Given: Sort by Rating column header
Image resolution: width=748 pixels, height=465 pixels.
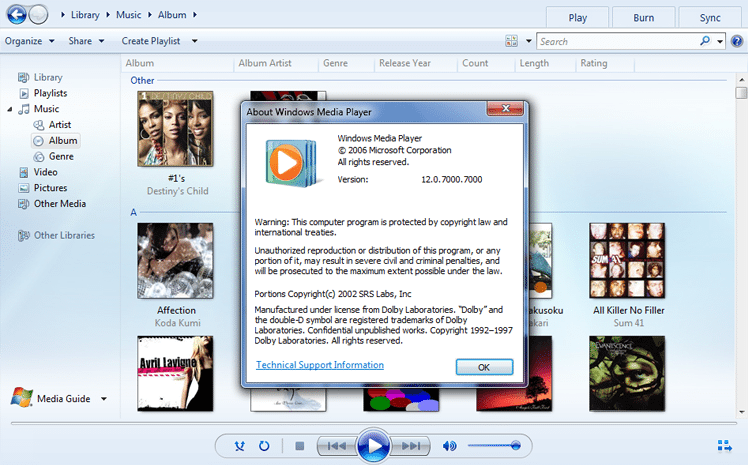Looking at the screenshot, I should 605,63.
